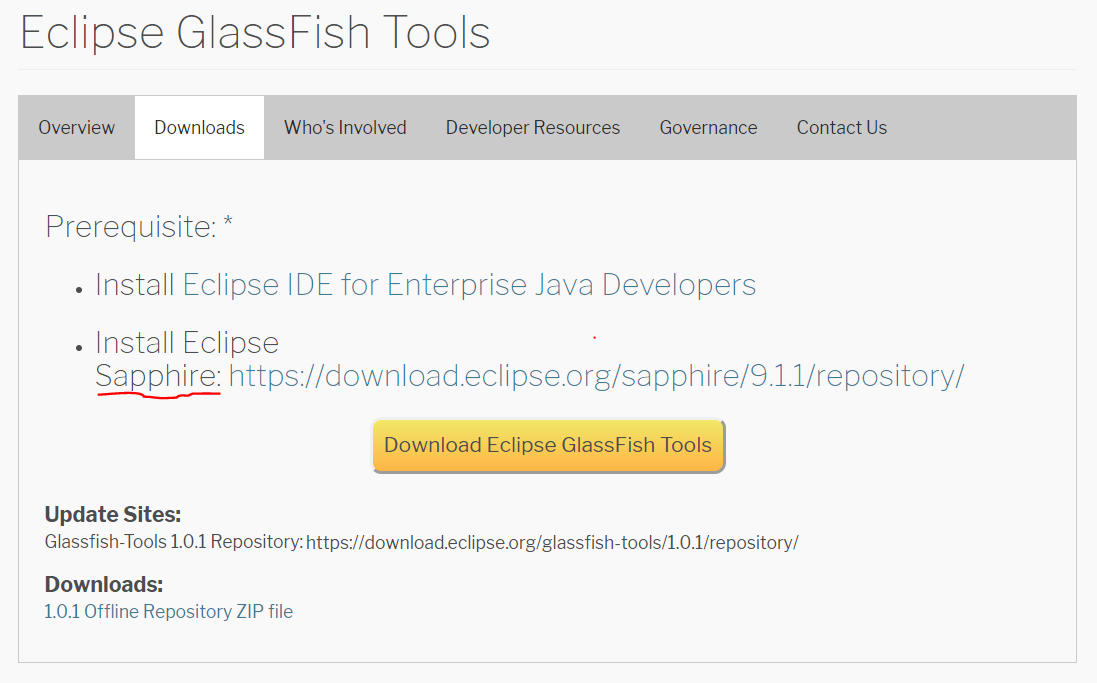The width and height of the screenshot is (1097, 683).
Task: Click Download Eclipse GlassFish Tools button
Action: 548,445
